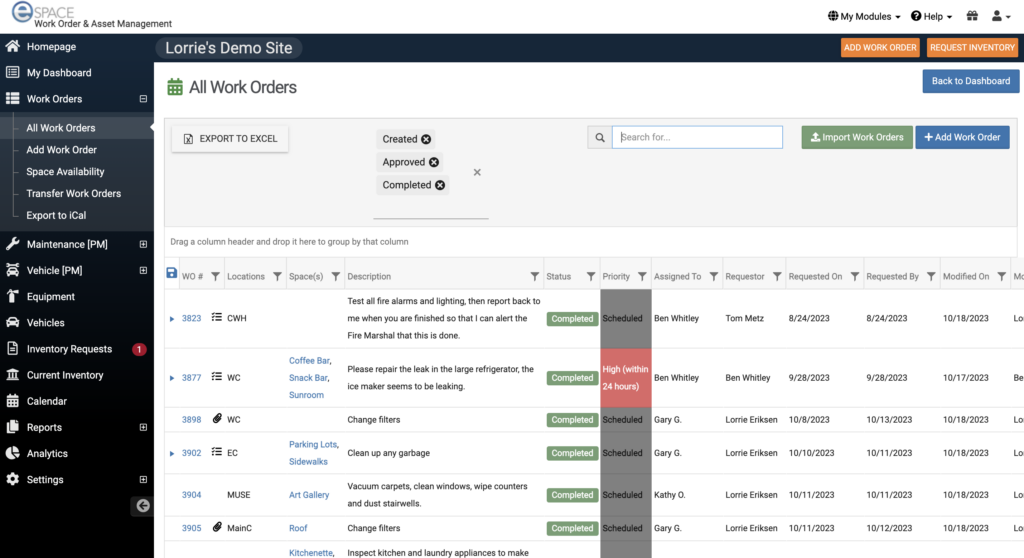This screenshot has width=1024, height=558.
Task: Open Space Availability in the sidebar
Action: 65,172
